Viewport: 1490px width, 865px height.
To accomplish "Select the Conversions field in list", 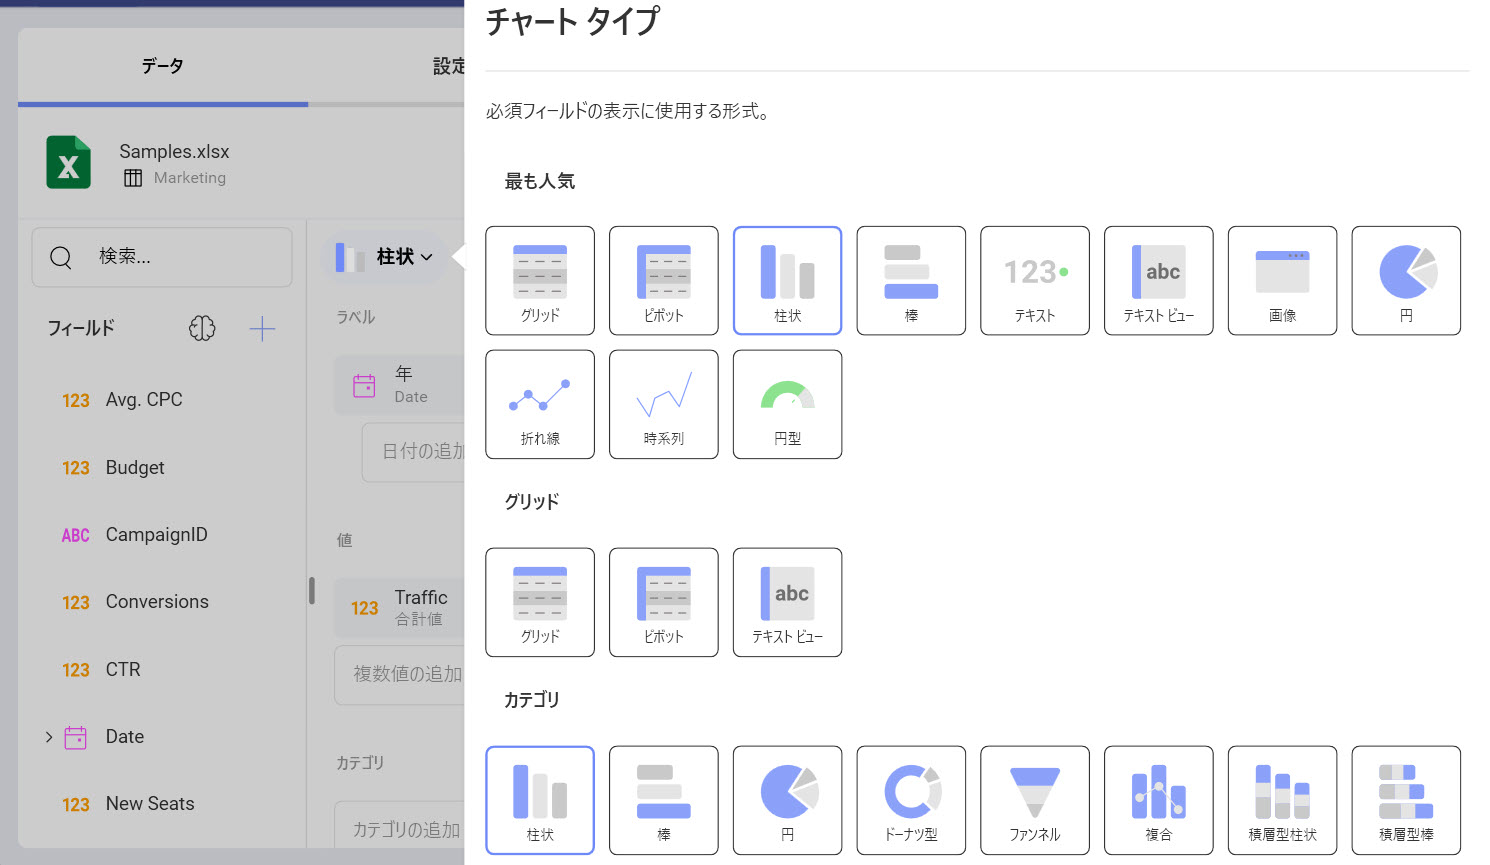I will (157, 602).
